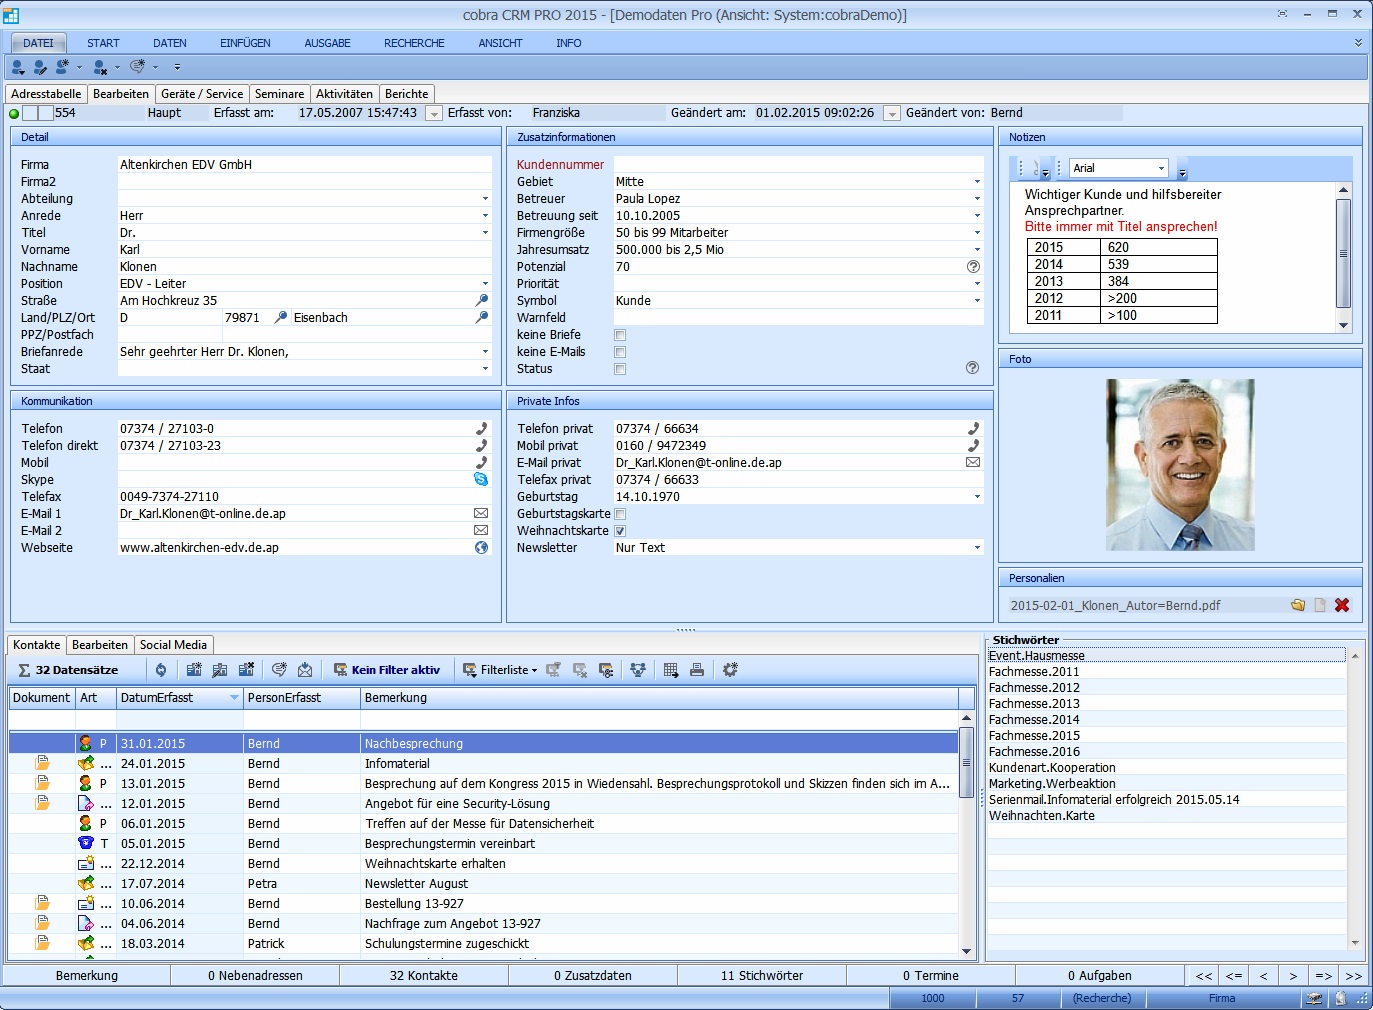This screenshot has height=1010, width=1373.
Task: Open the Titel dropdown
Action: click(x=485, y=233)
